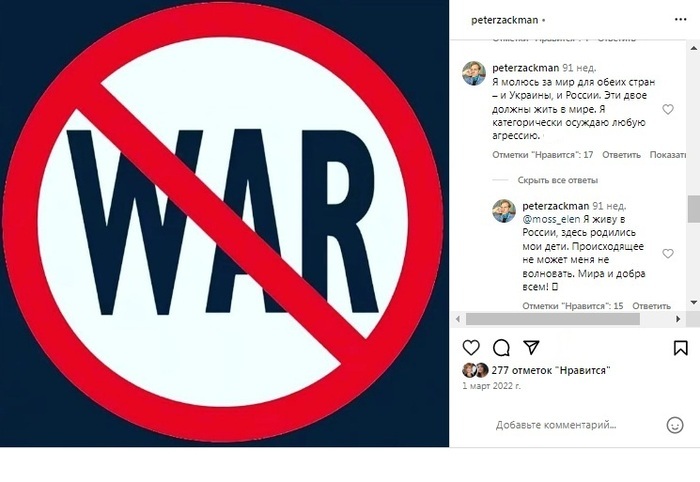Viewport: 700px width, 482px height.
Task: Like the comment about peace for both countries
Action: pos(668,109)
